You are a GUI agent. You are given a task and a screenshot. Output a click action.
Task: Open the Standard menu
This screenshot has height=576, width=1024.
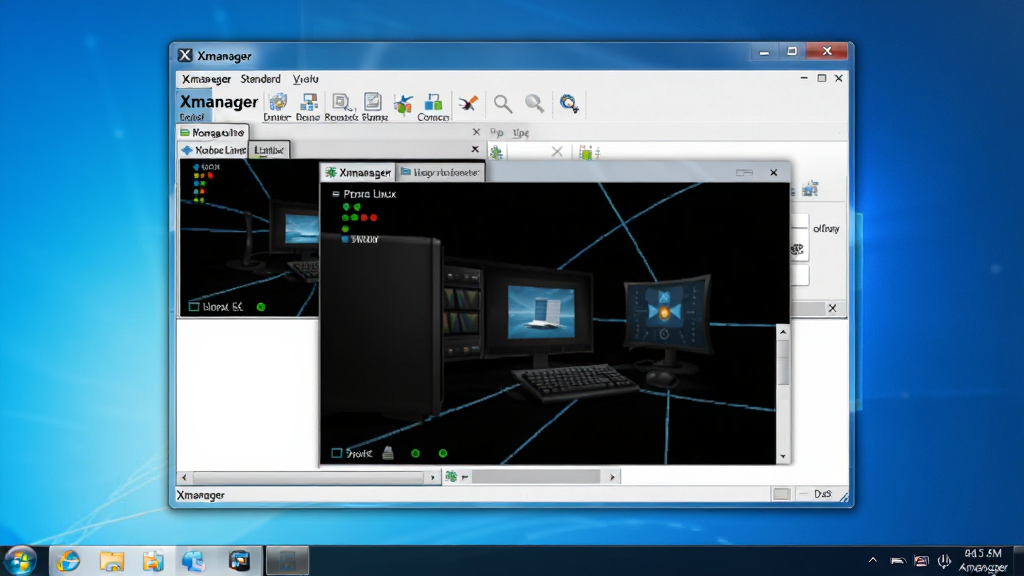click(260, 79)
